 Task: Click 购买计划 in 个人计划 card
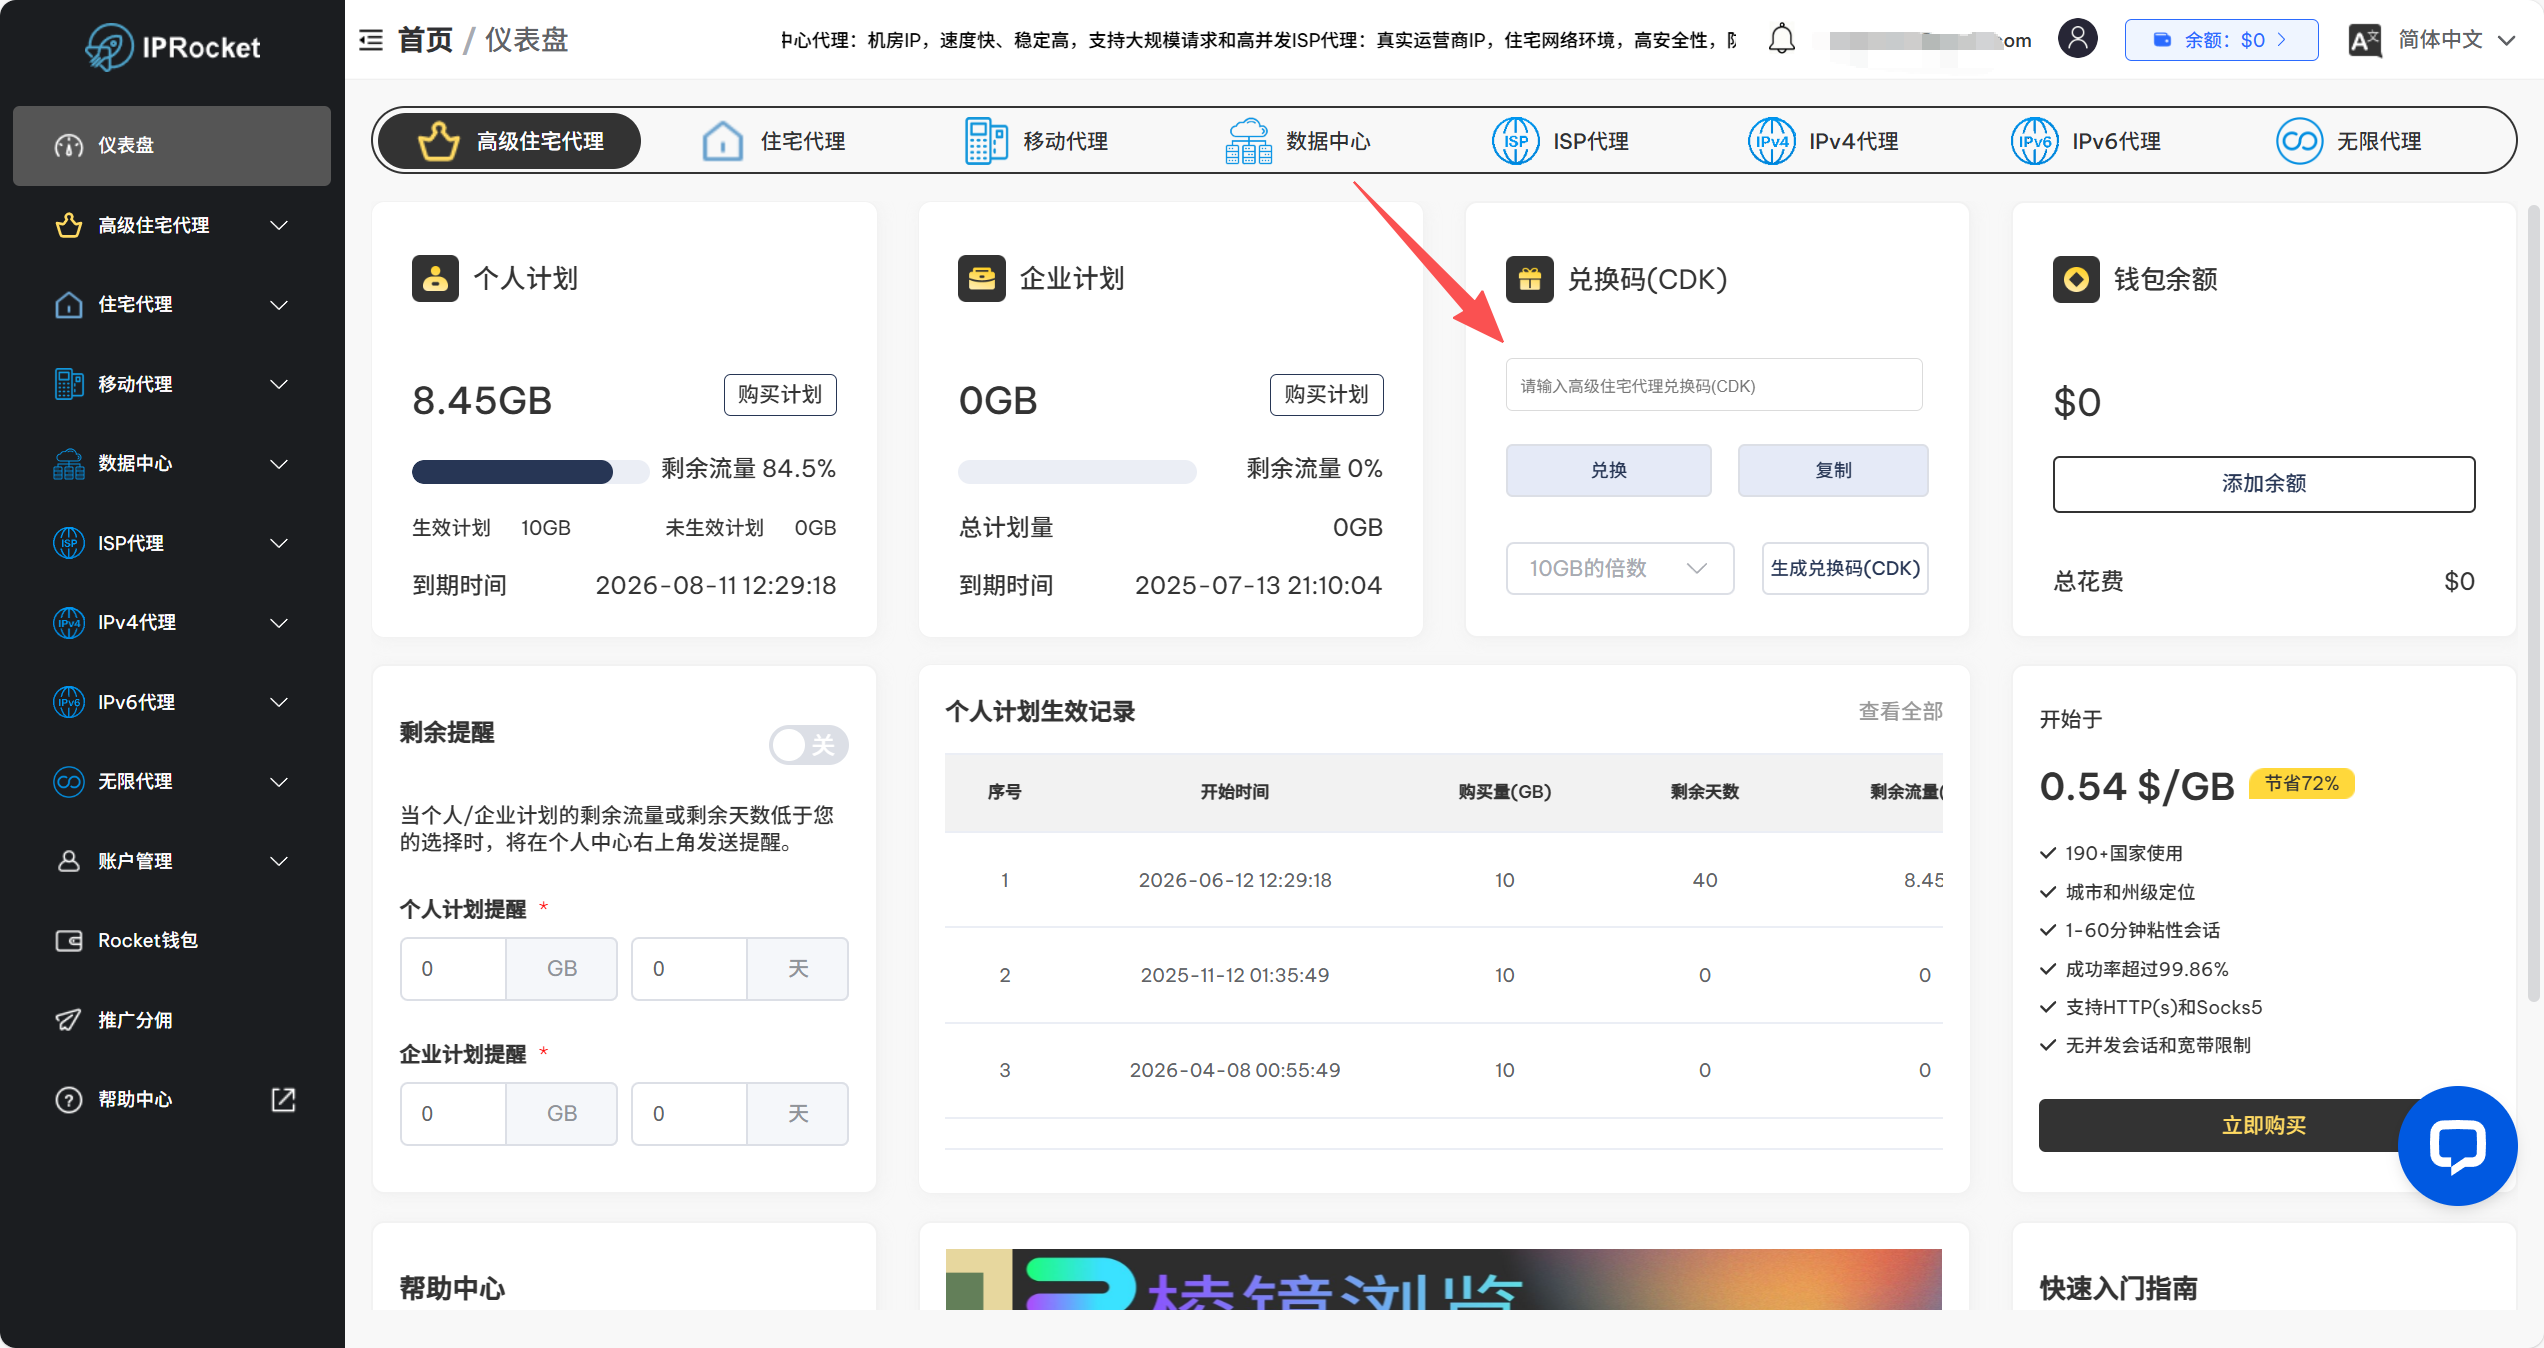(x=780, y=395)
